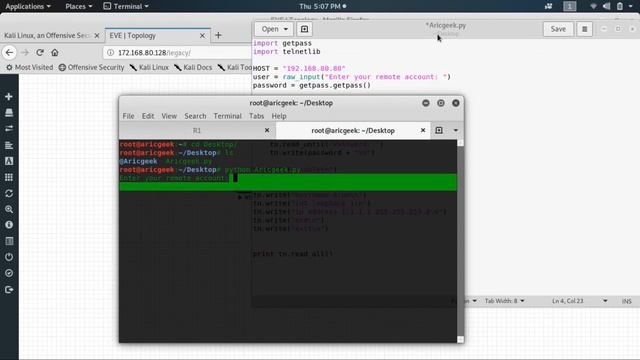Open a new Firefox tab with plus button

[x=218, y=35]
